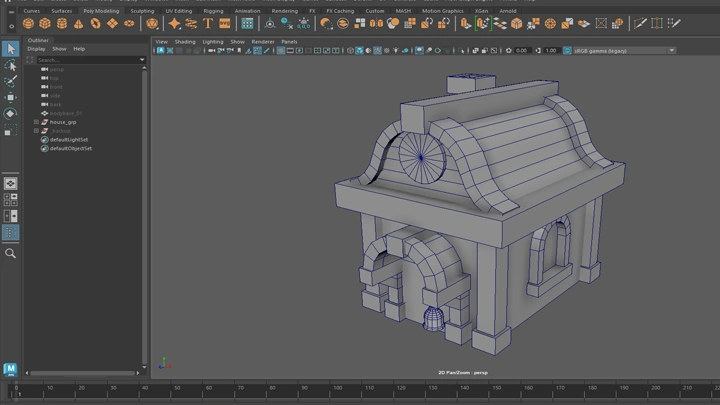Expand the house_grp node
This screenshot has height=405, width=720.
coord(36,122)
